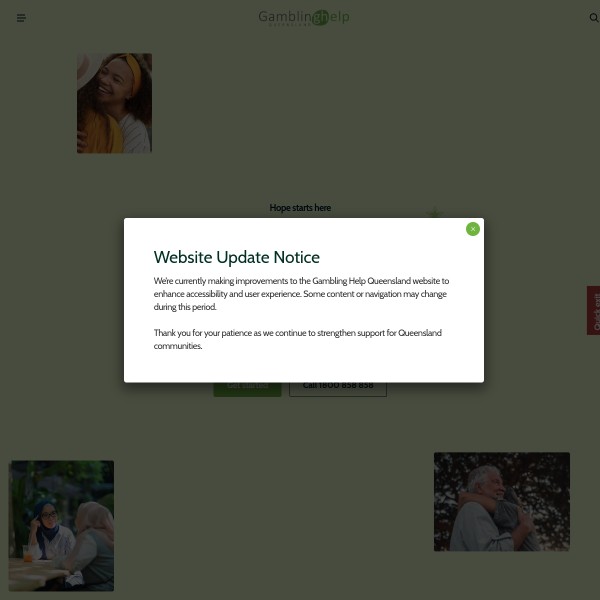Image resolution: width=600 pixels, height=600 pixels.
Task: Click the photo of the elderly man hugging
Action: pyautogui.click(x=501, y=501)
